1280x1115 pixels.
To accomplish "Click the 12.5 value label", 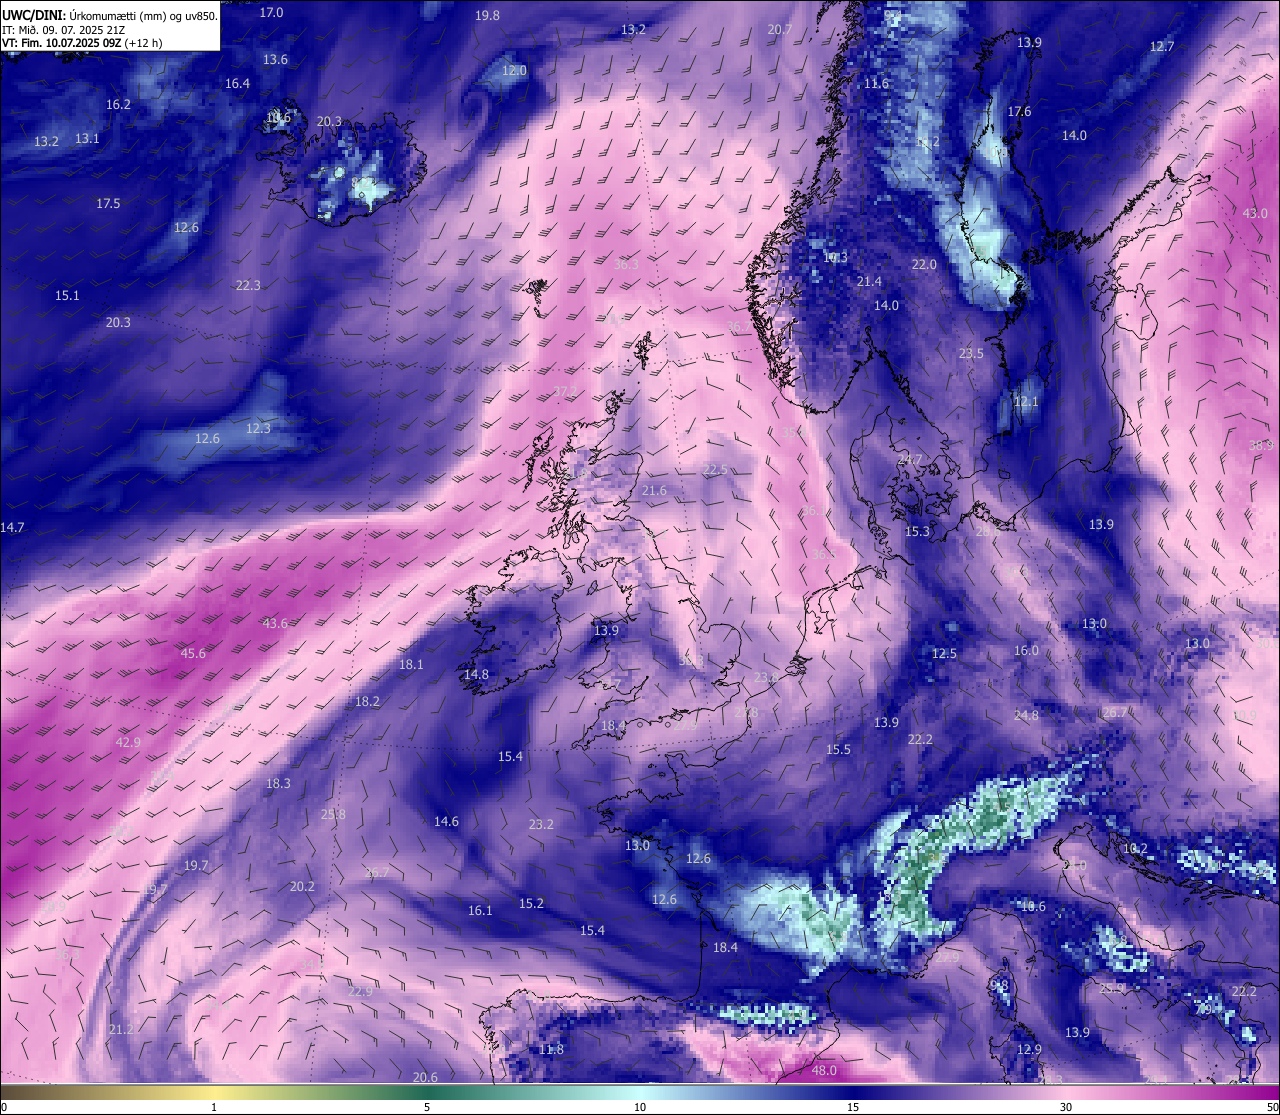I will [944, 654].
